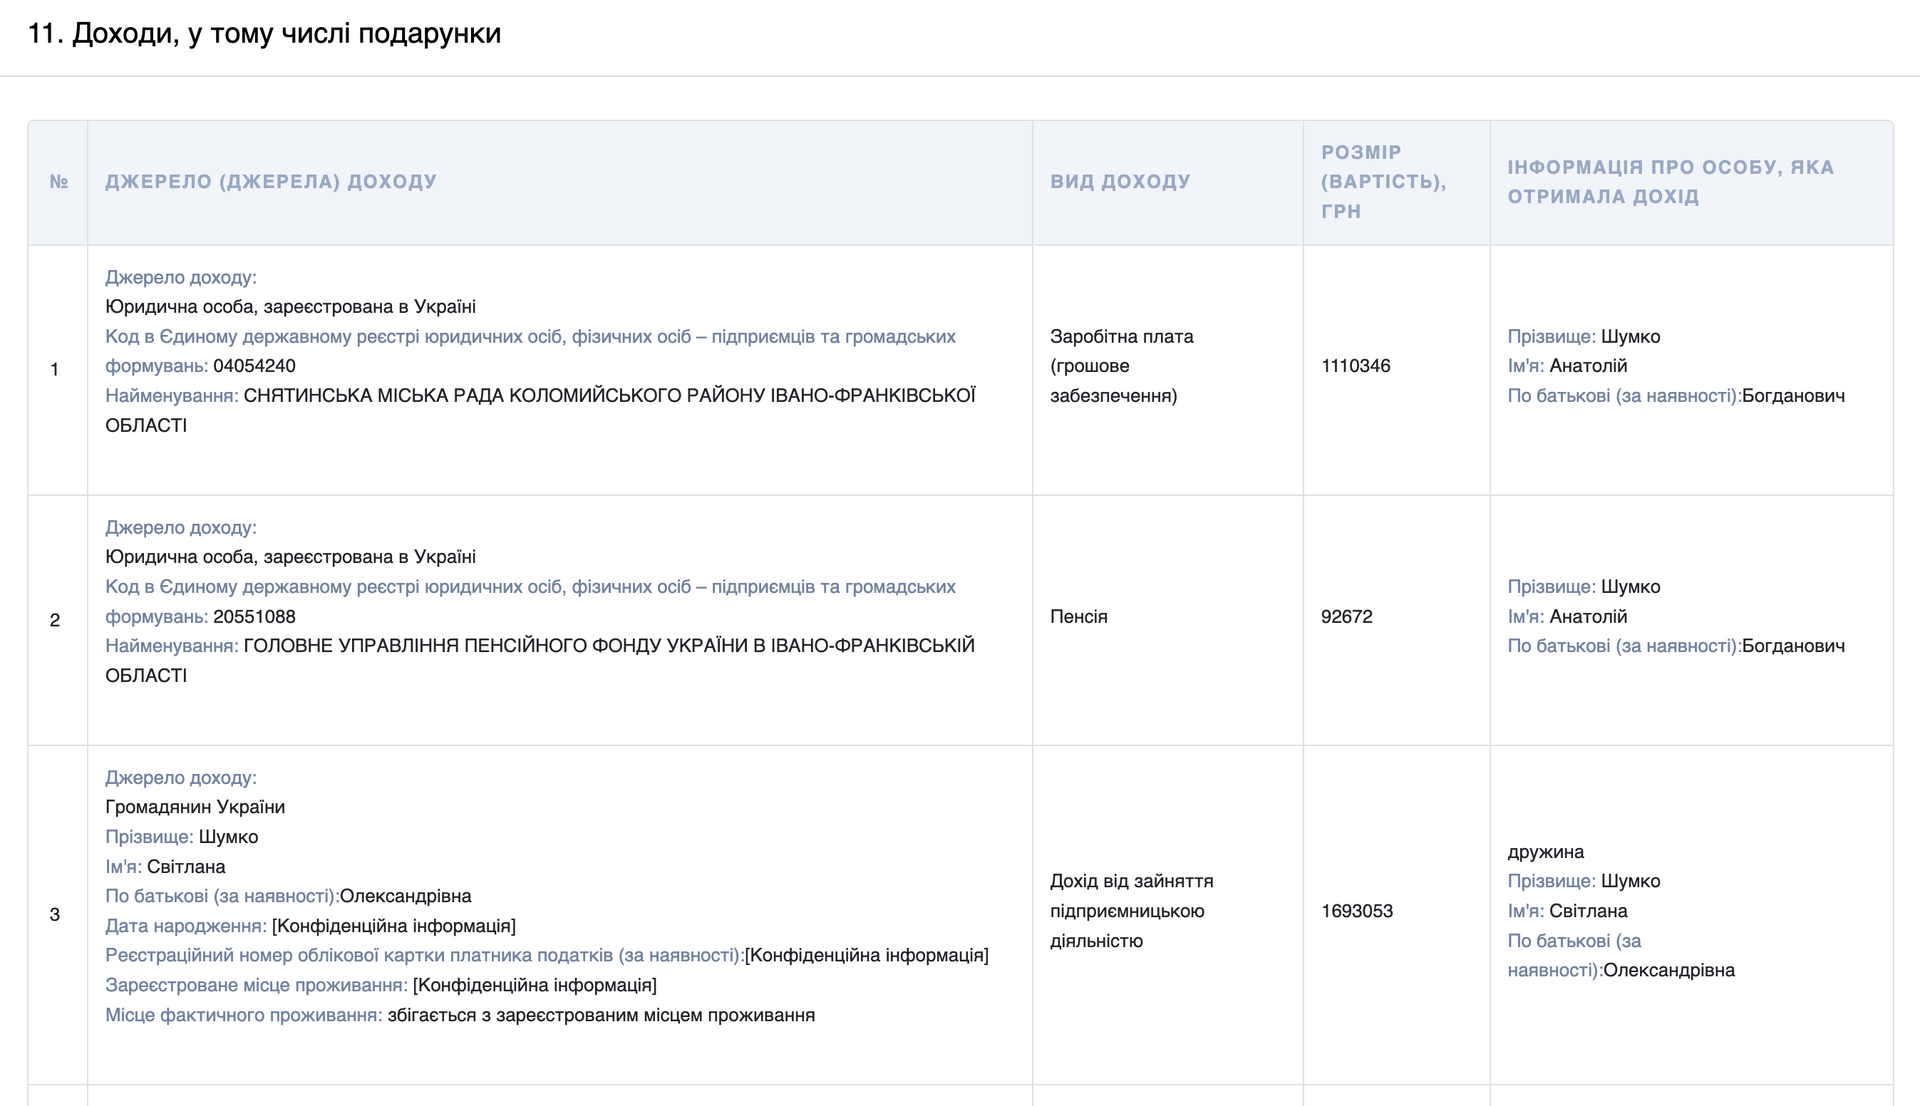Click income type "Заробітна плата (грошове забезпечення)"
The width and height of the screenshot is (1920, 1106).
[x=1122, y=366]
